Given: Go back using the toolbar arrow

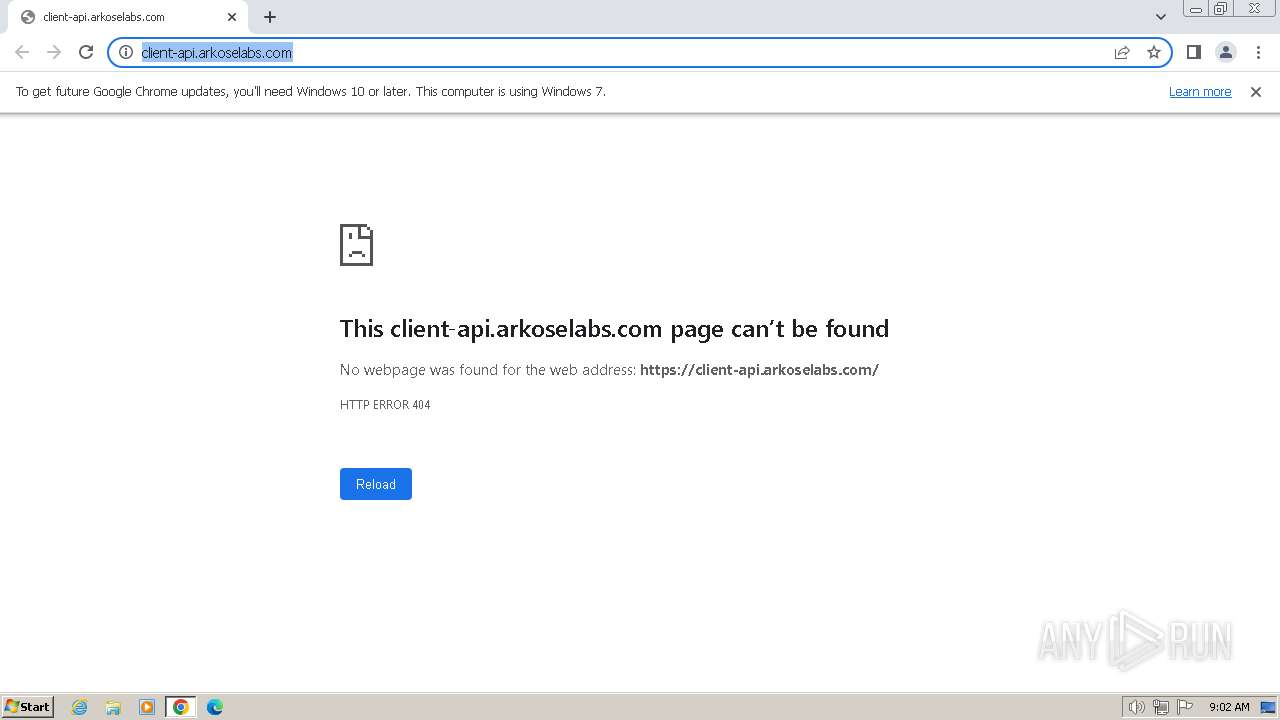Looking at the screenshot, I should tap(22, 52).
